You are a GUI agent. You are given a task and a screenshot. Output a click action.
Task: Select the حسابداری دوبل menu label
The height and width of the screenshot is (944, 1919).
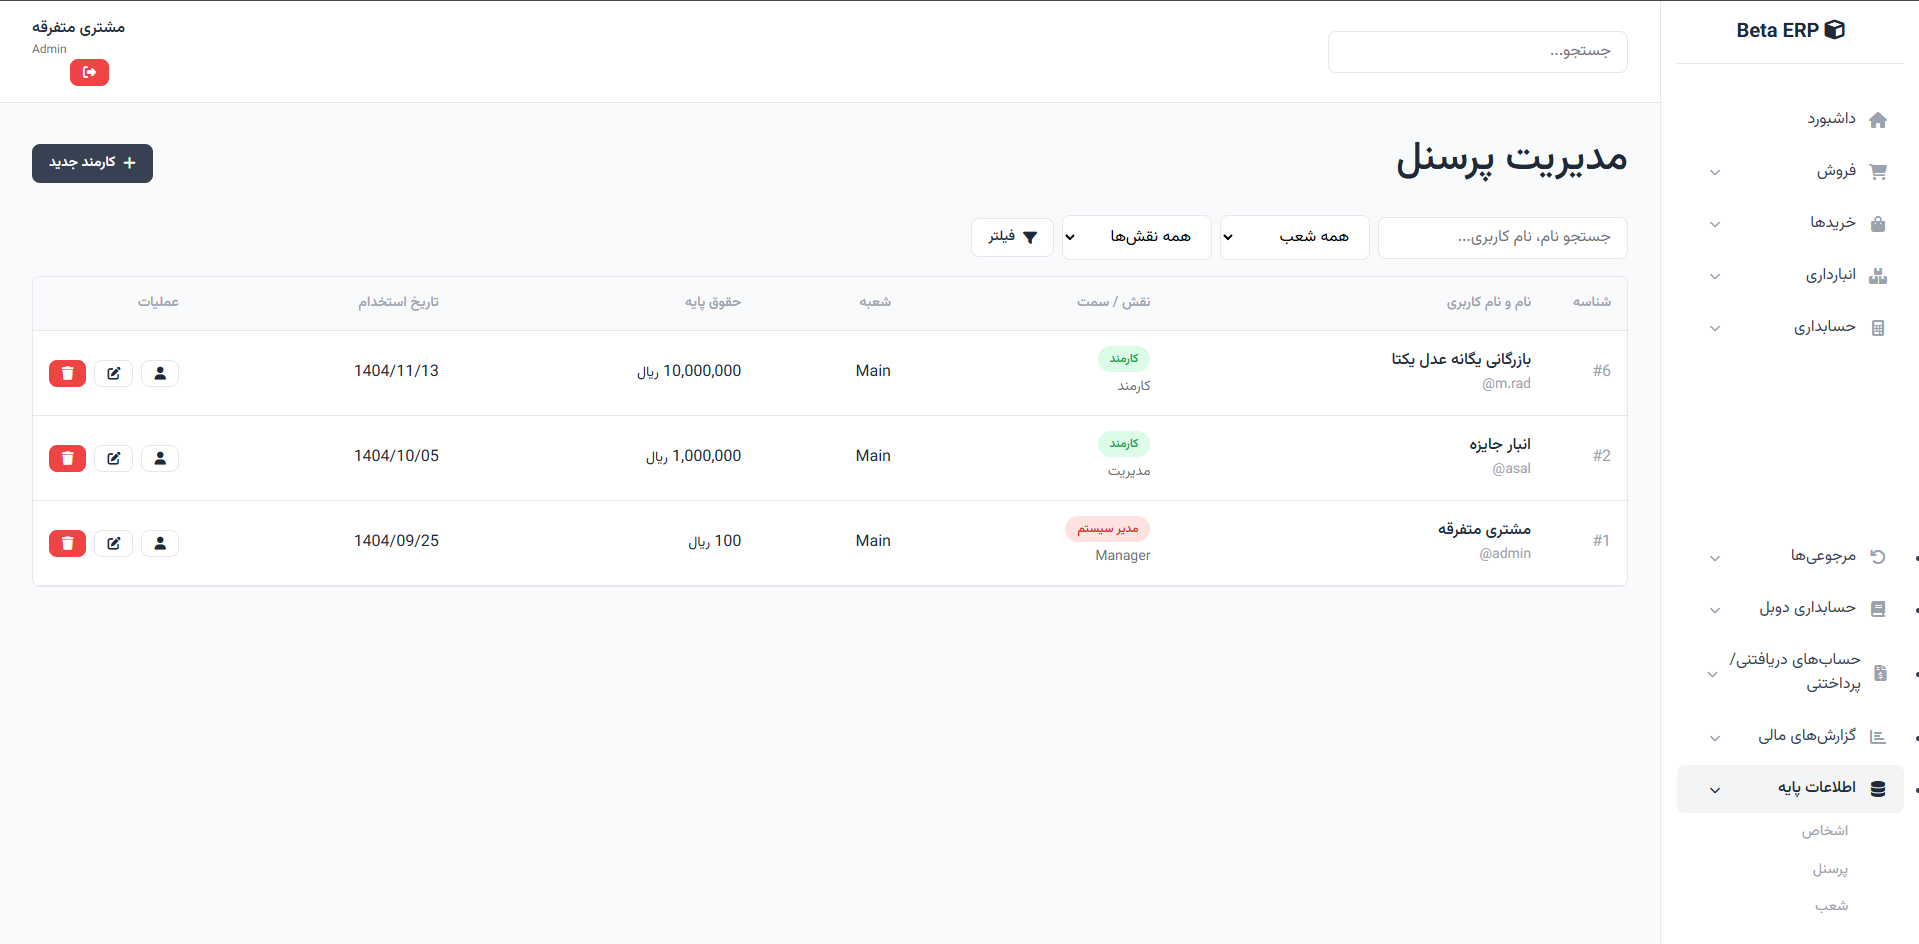1807,608
